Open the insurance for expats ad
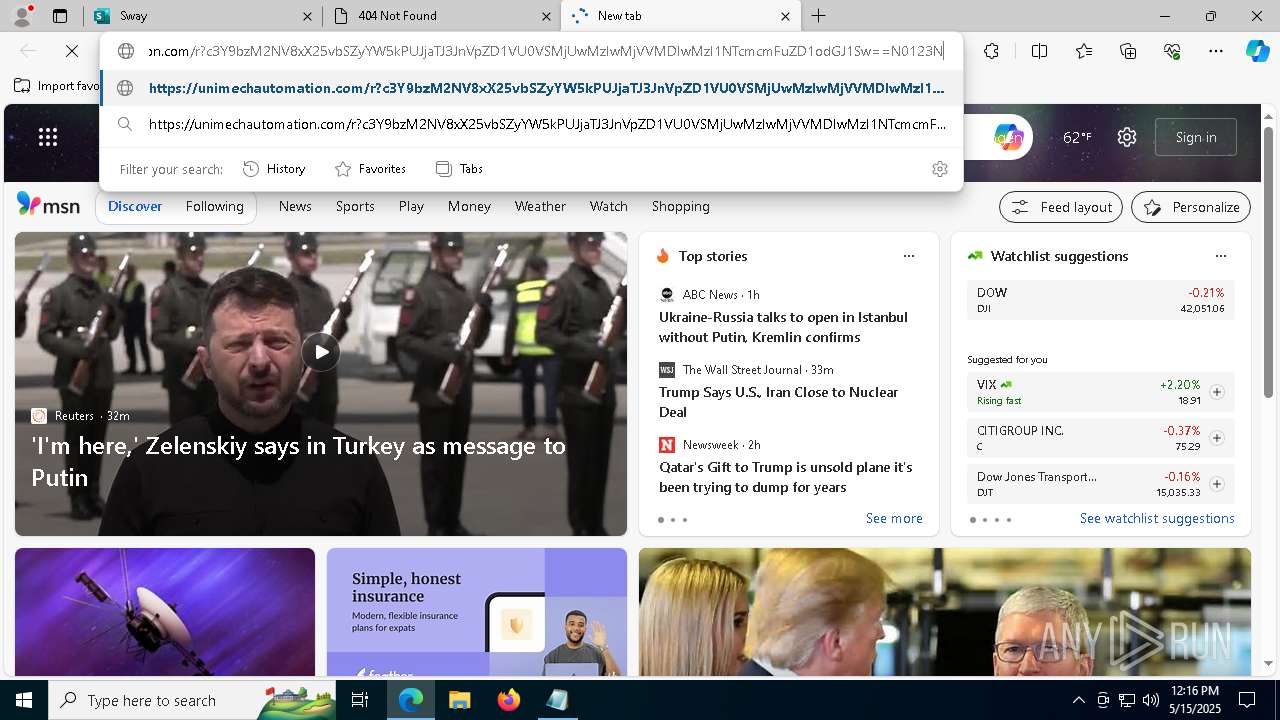The image size is (1280, 720). pos(477,612)
